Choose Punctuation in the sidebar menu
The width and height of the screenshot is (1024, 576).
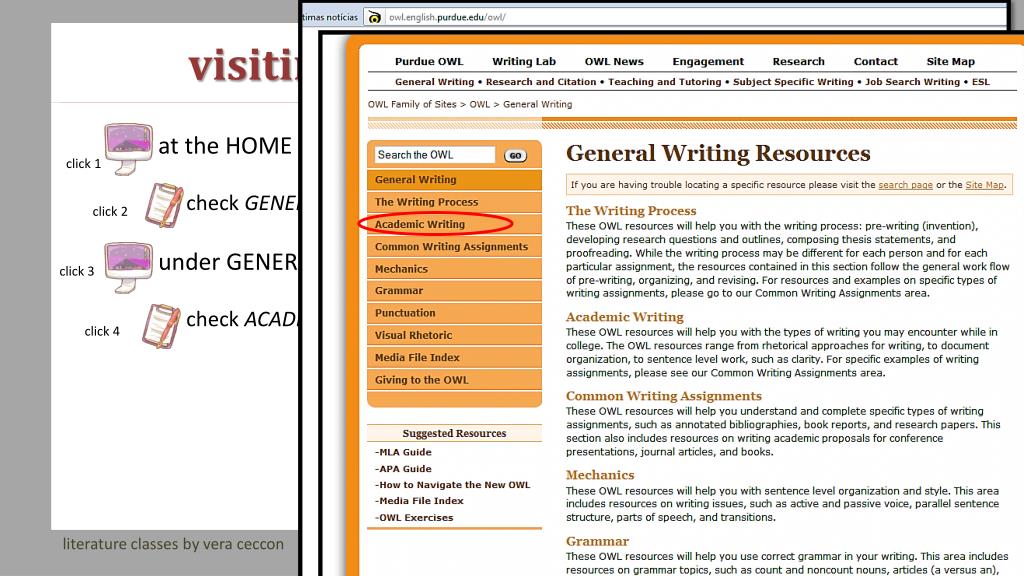coord(455,313)
